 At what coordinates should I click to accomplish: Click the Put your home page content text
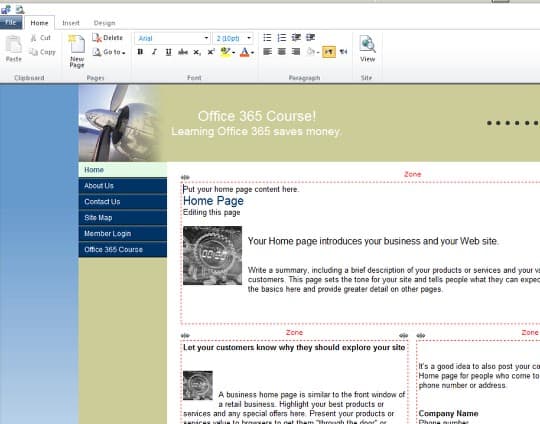241,189
